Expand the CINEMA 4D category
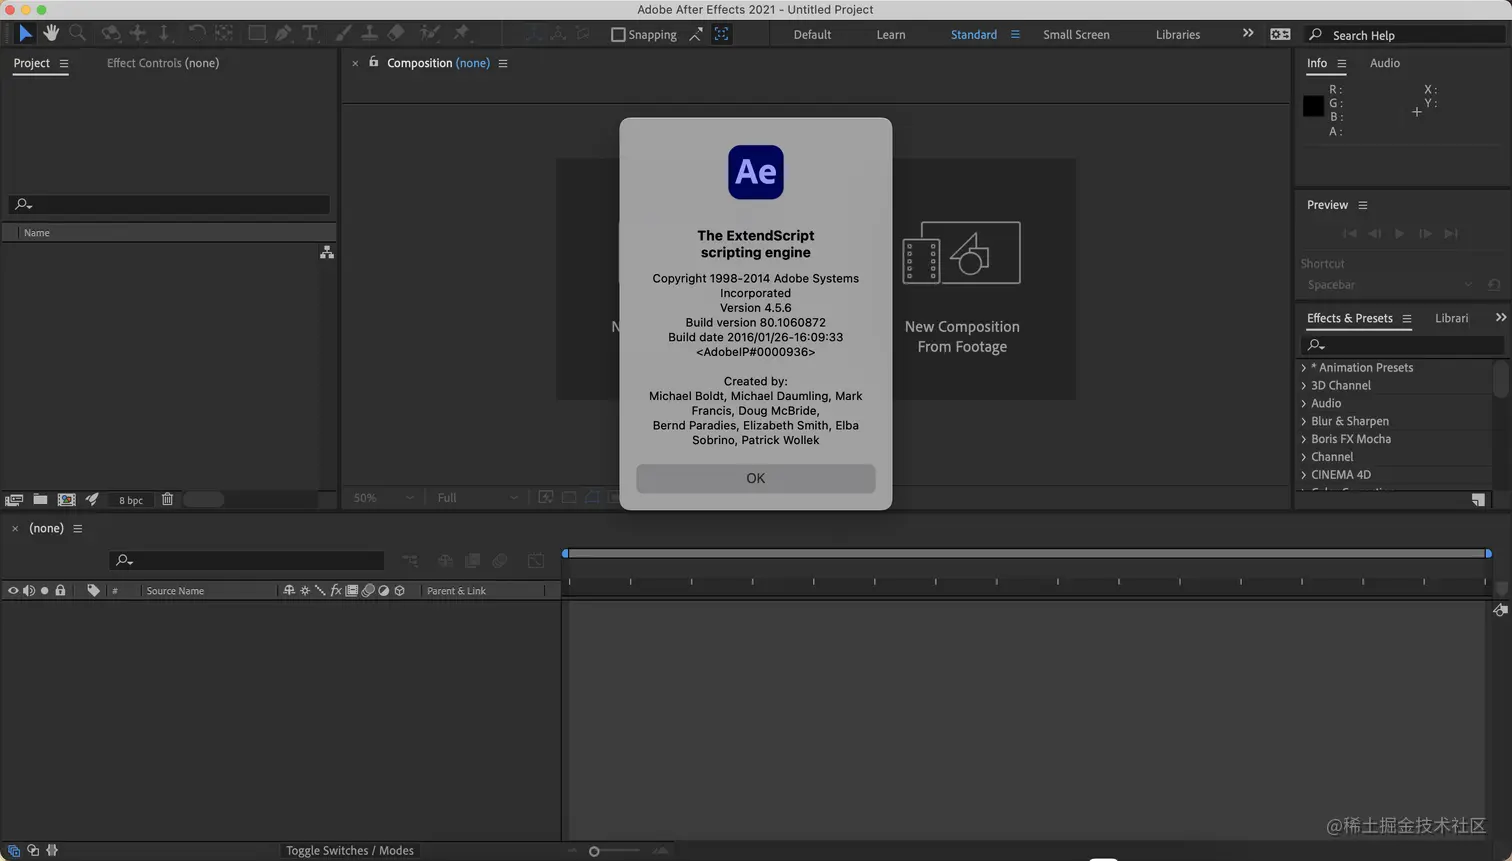The image size is (1512, 861). coord(1304,476)
